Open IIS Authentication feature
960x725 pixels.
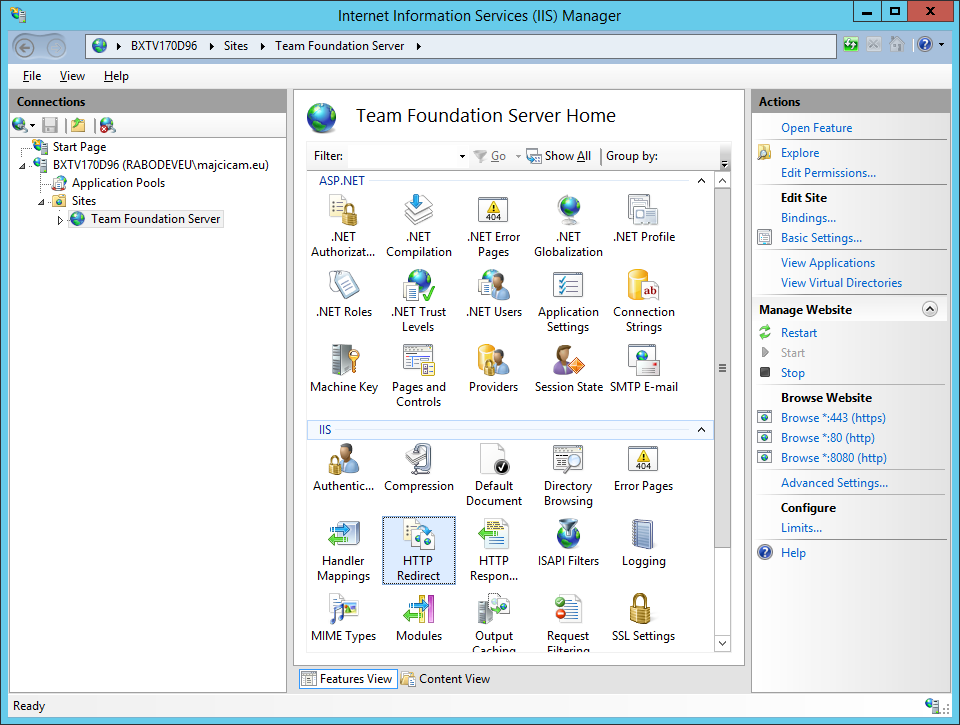[x=343, y=468]
